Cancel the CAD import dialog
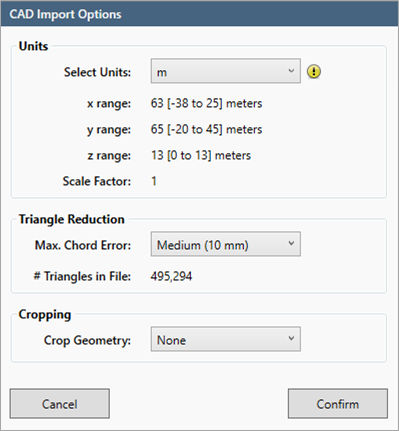The width and height of the screenshot is (399, 431). pos(60,403)
